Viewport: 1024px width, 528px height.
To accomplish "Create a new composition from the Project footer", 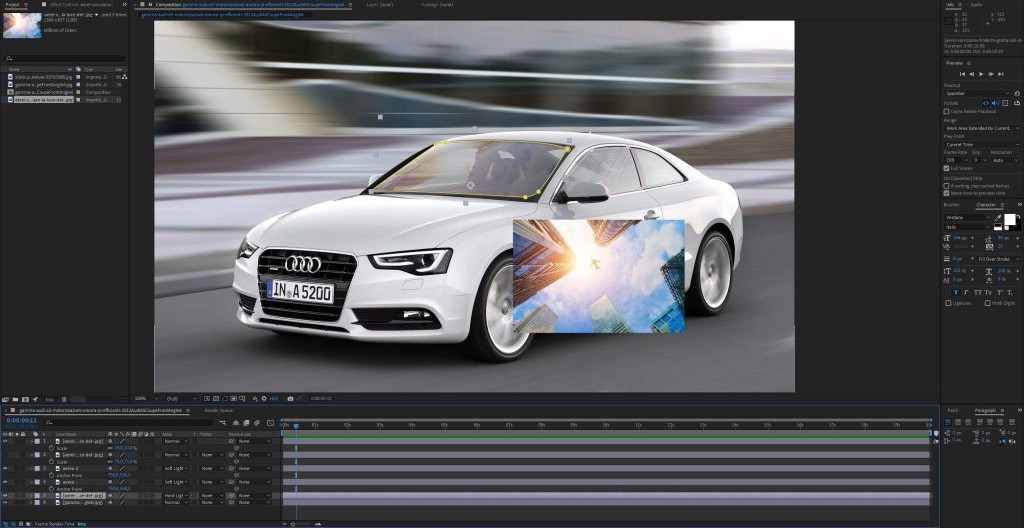I will 25,399.
